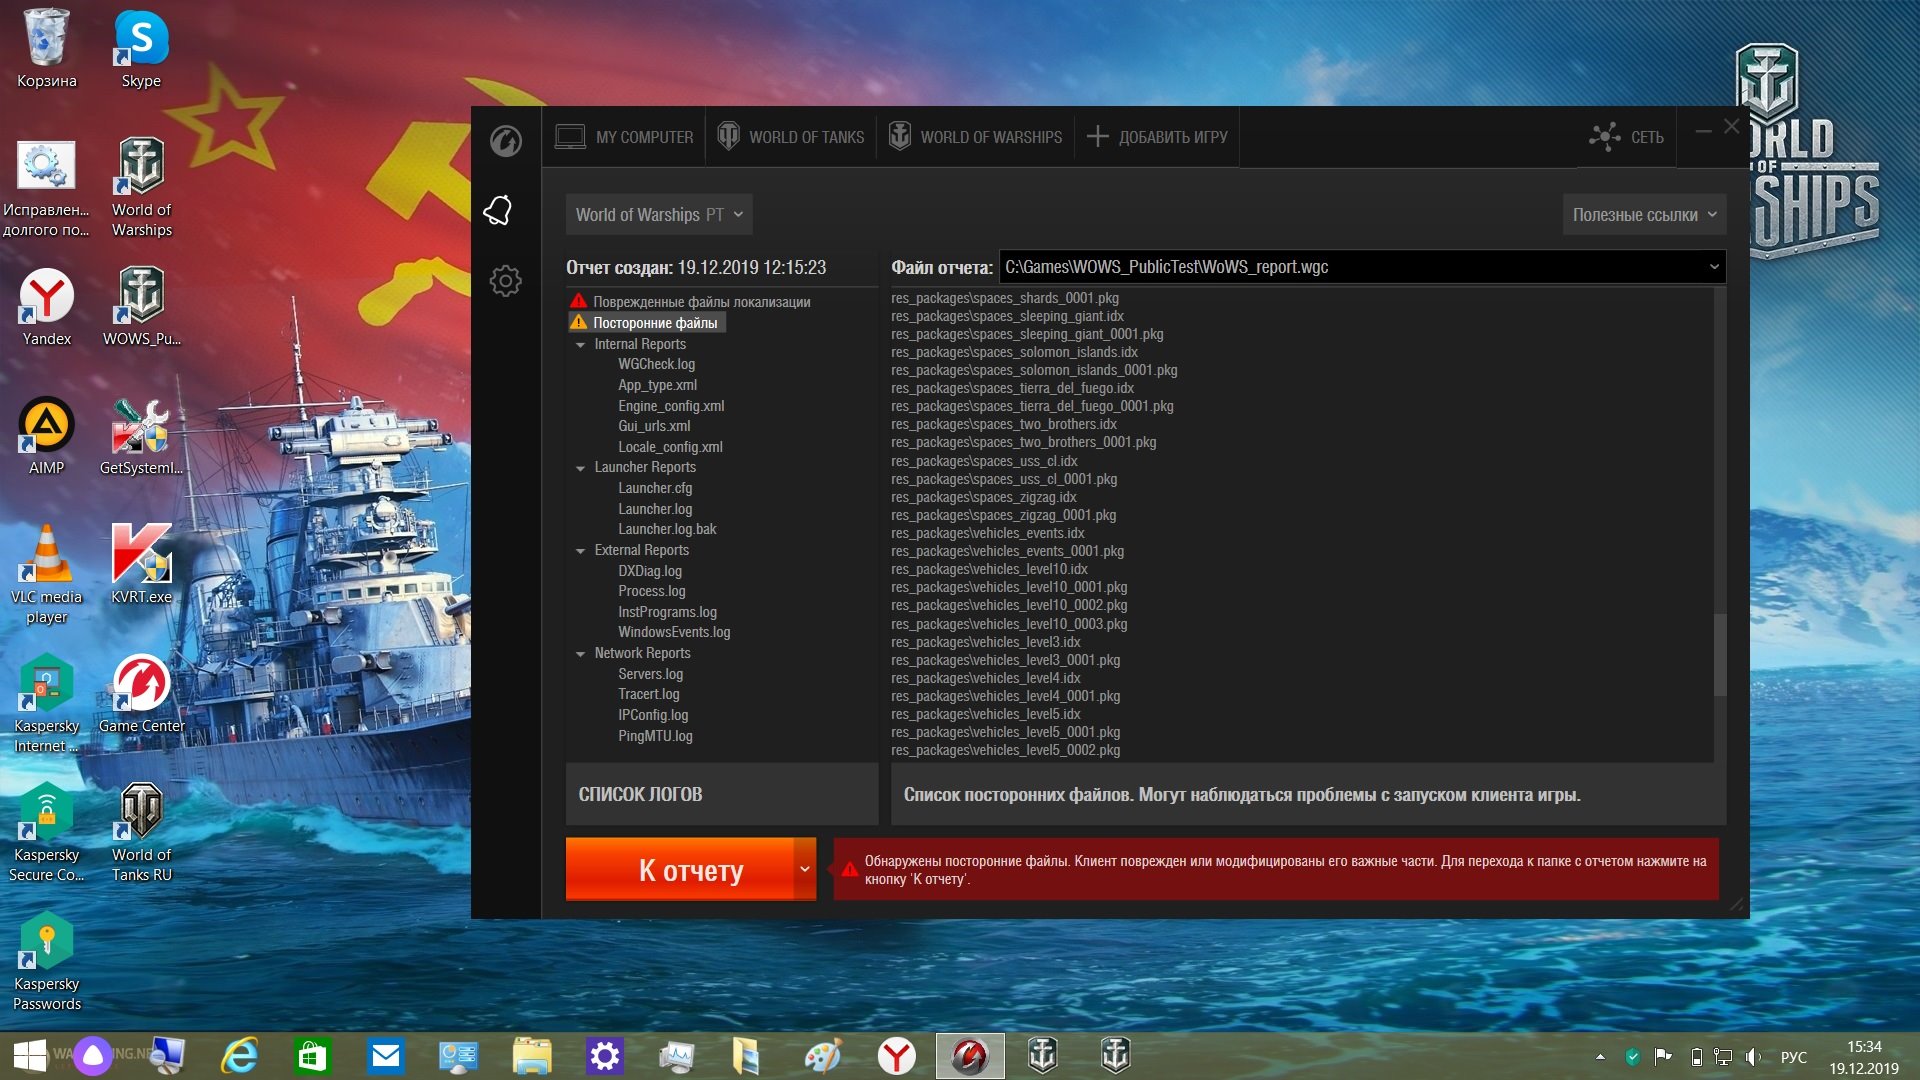The height and width of the screenshot is (1080, 1920).
Task: Open Engine_config.xml in the tree
Action: click(x=671, y=406)
